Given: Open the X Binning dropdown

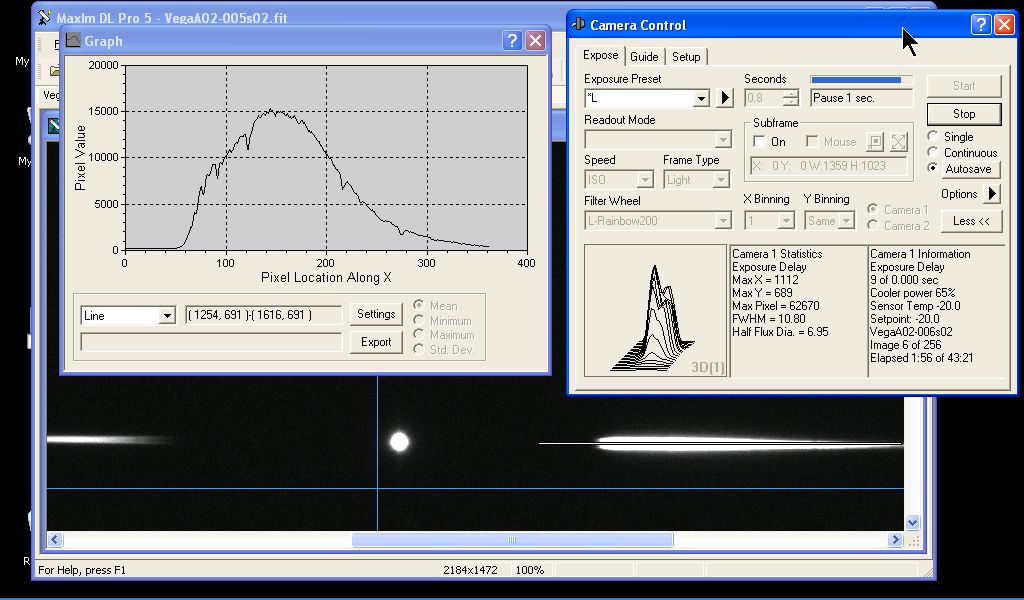Looking at the screenshot, I should tap(786, 221).
